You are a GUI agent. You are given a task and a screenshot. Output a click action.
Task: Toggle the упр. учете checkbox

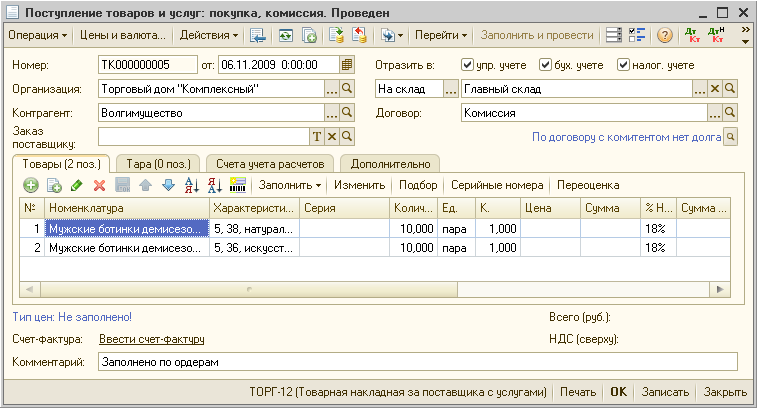467,65
